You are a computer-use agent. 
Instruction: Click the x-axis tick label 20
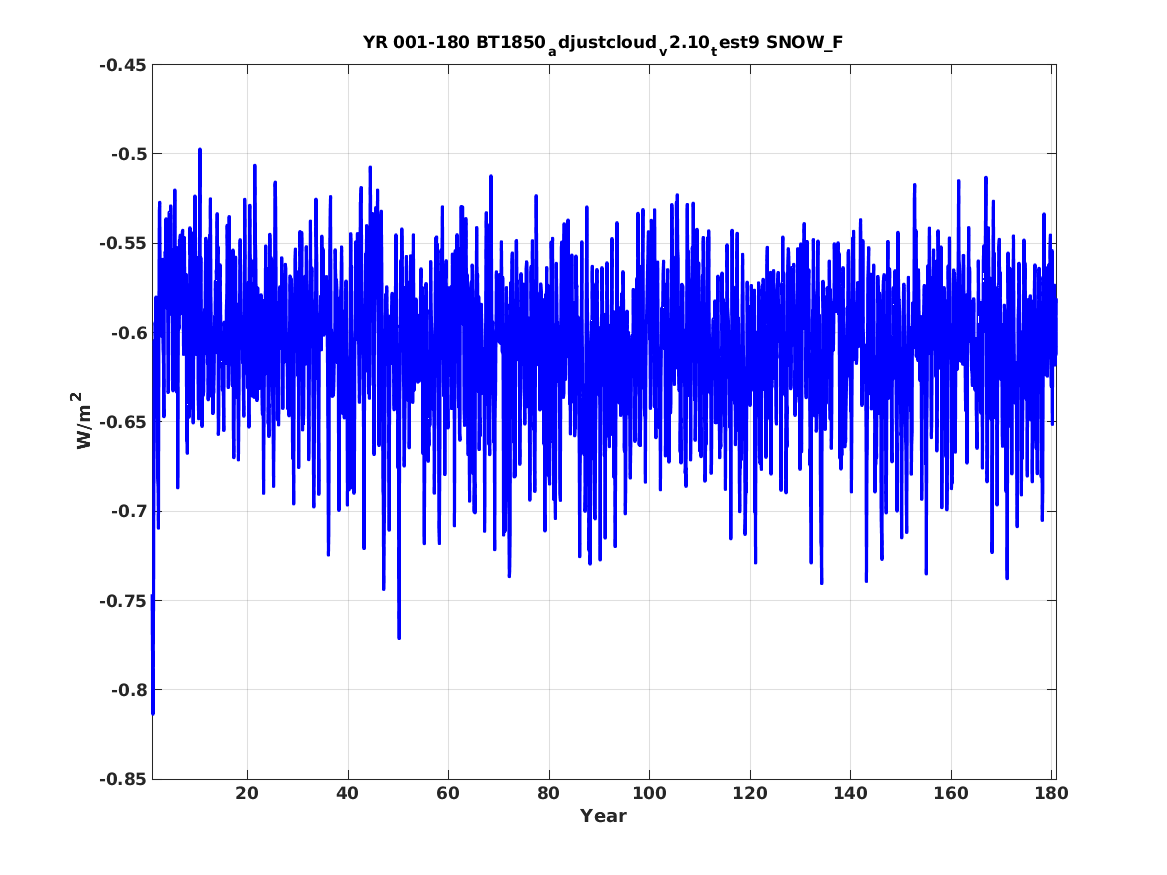point(247,793)
